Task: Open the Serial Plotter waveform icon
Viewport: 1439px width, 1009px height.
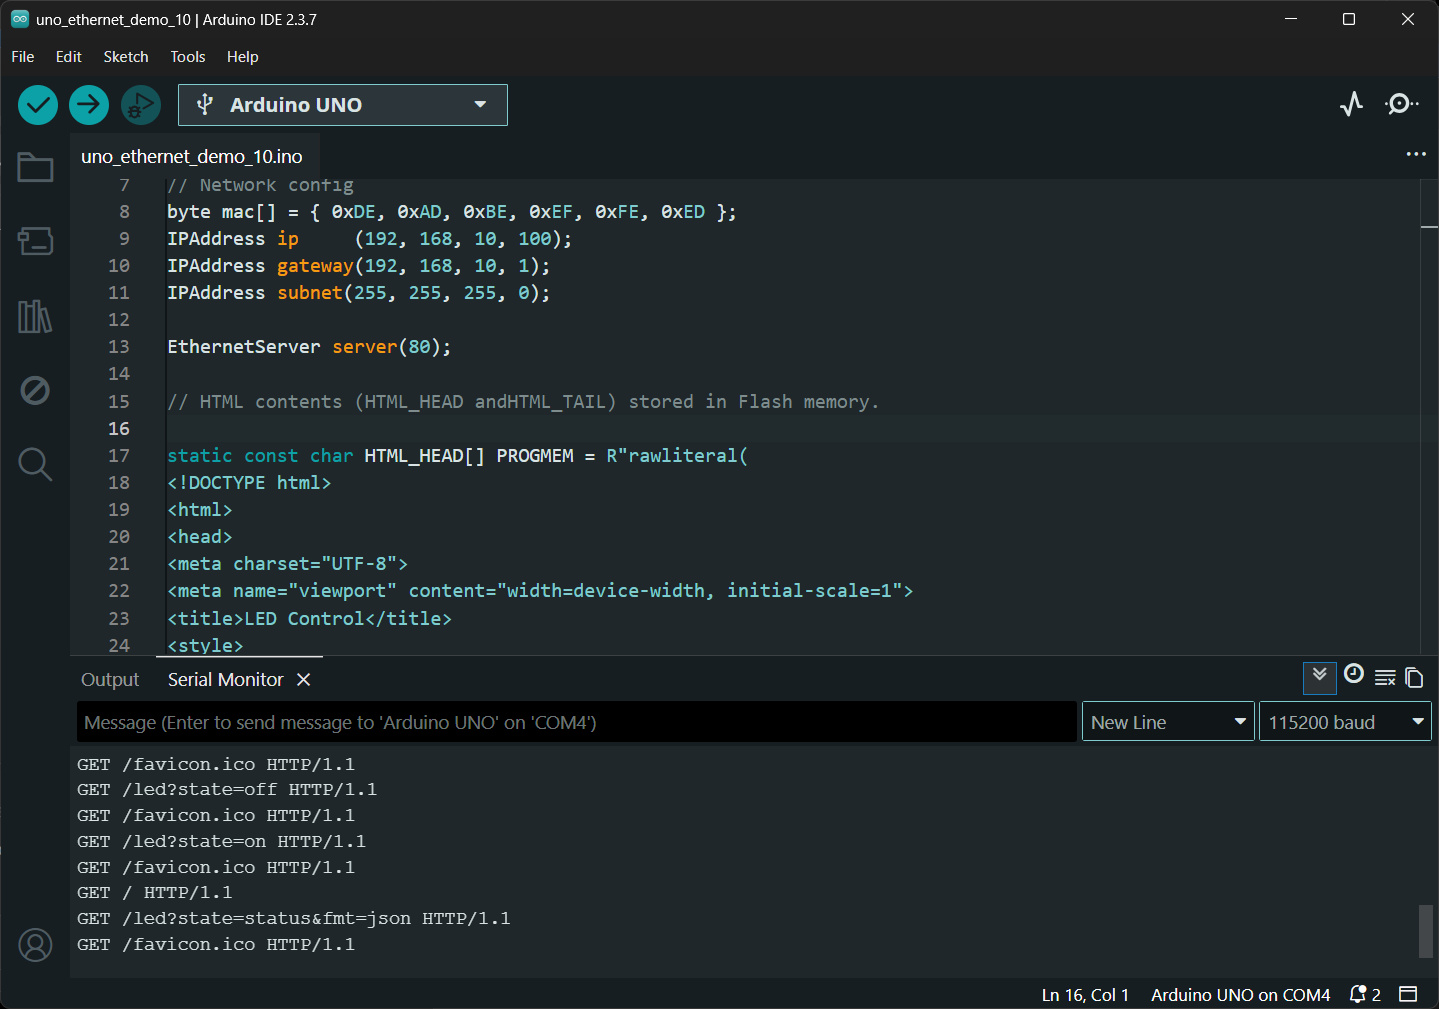Action: (1351, 104)
